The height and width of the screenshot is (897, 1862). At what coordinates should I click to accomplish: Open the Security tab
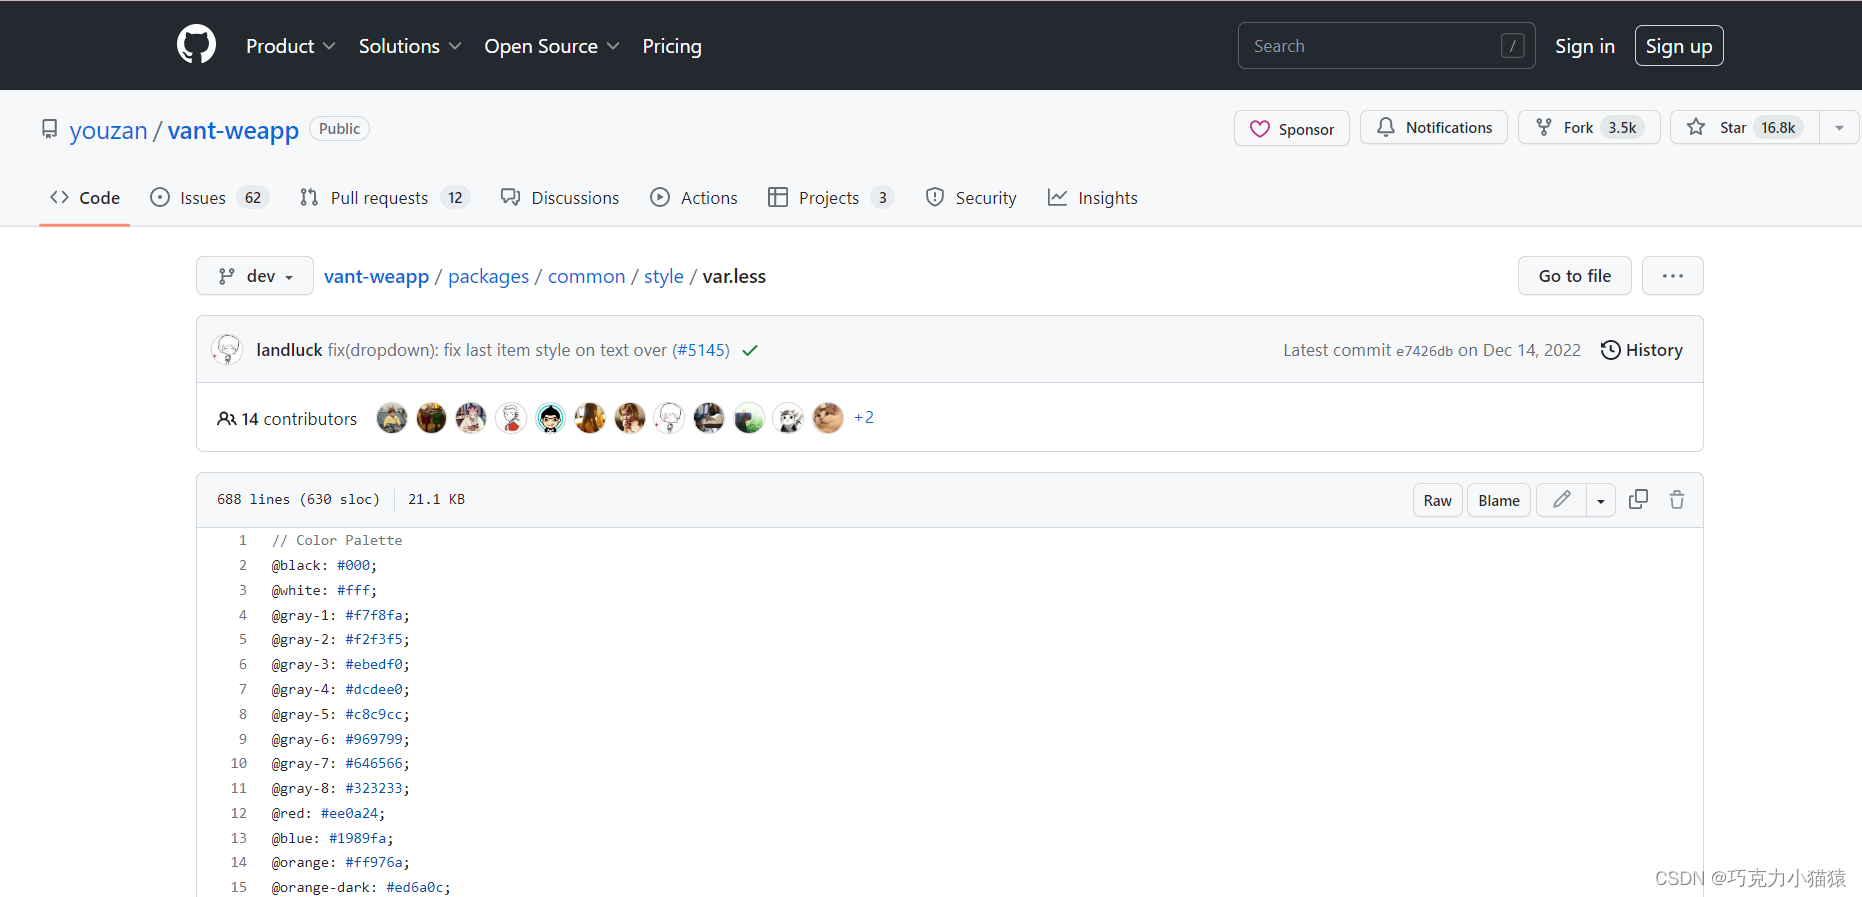(971, 198)
